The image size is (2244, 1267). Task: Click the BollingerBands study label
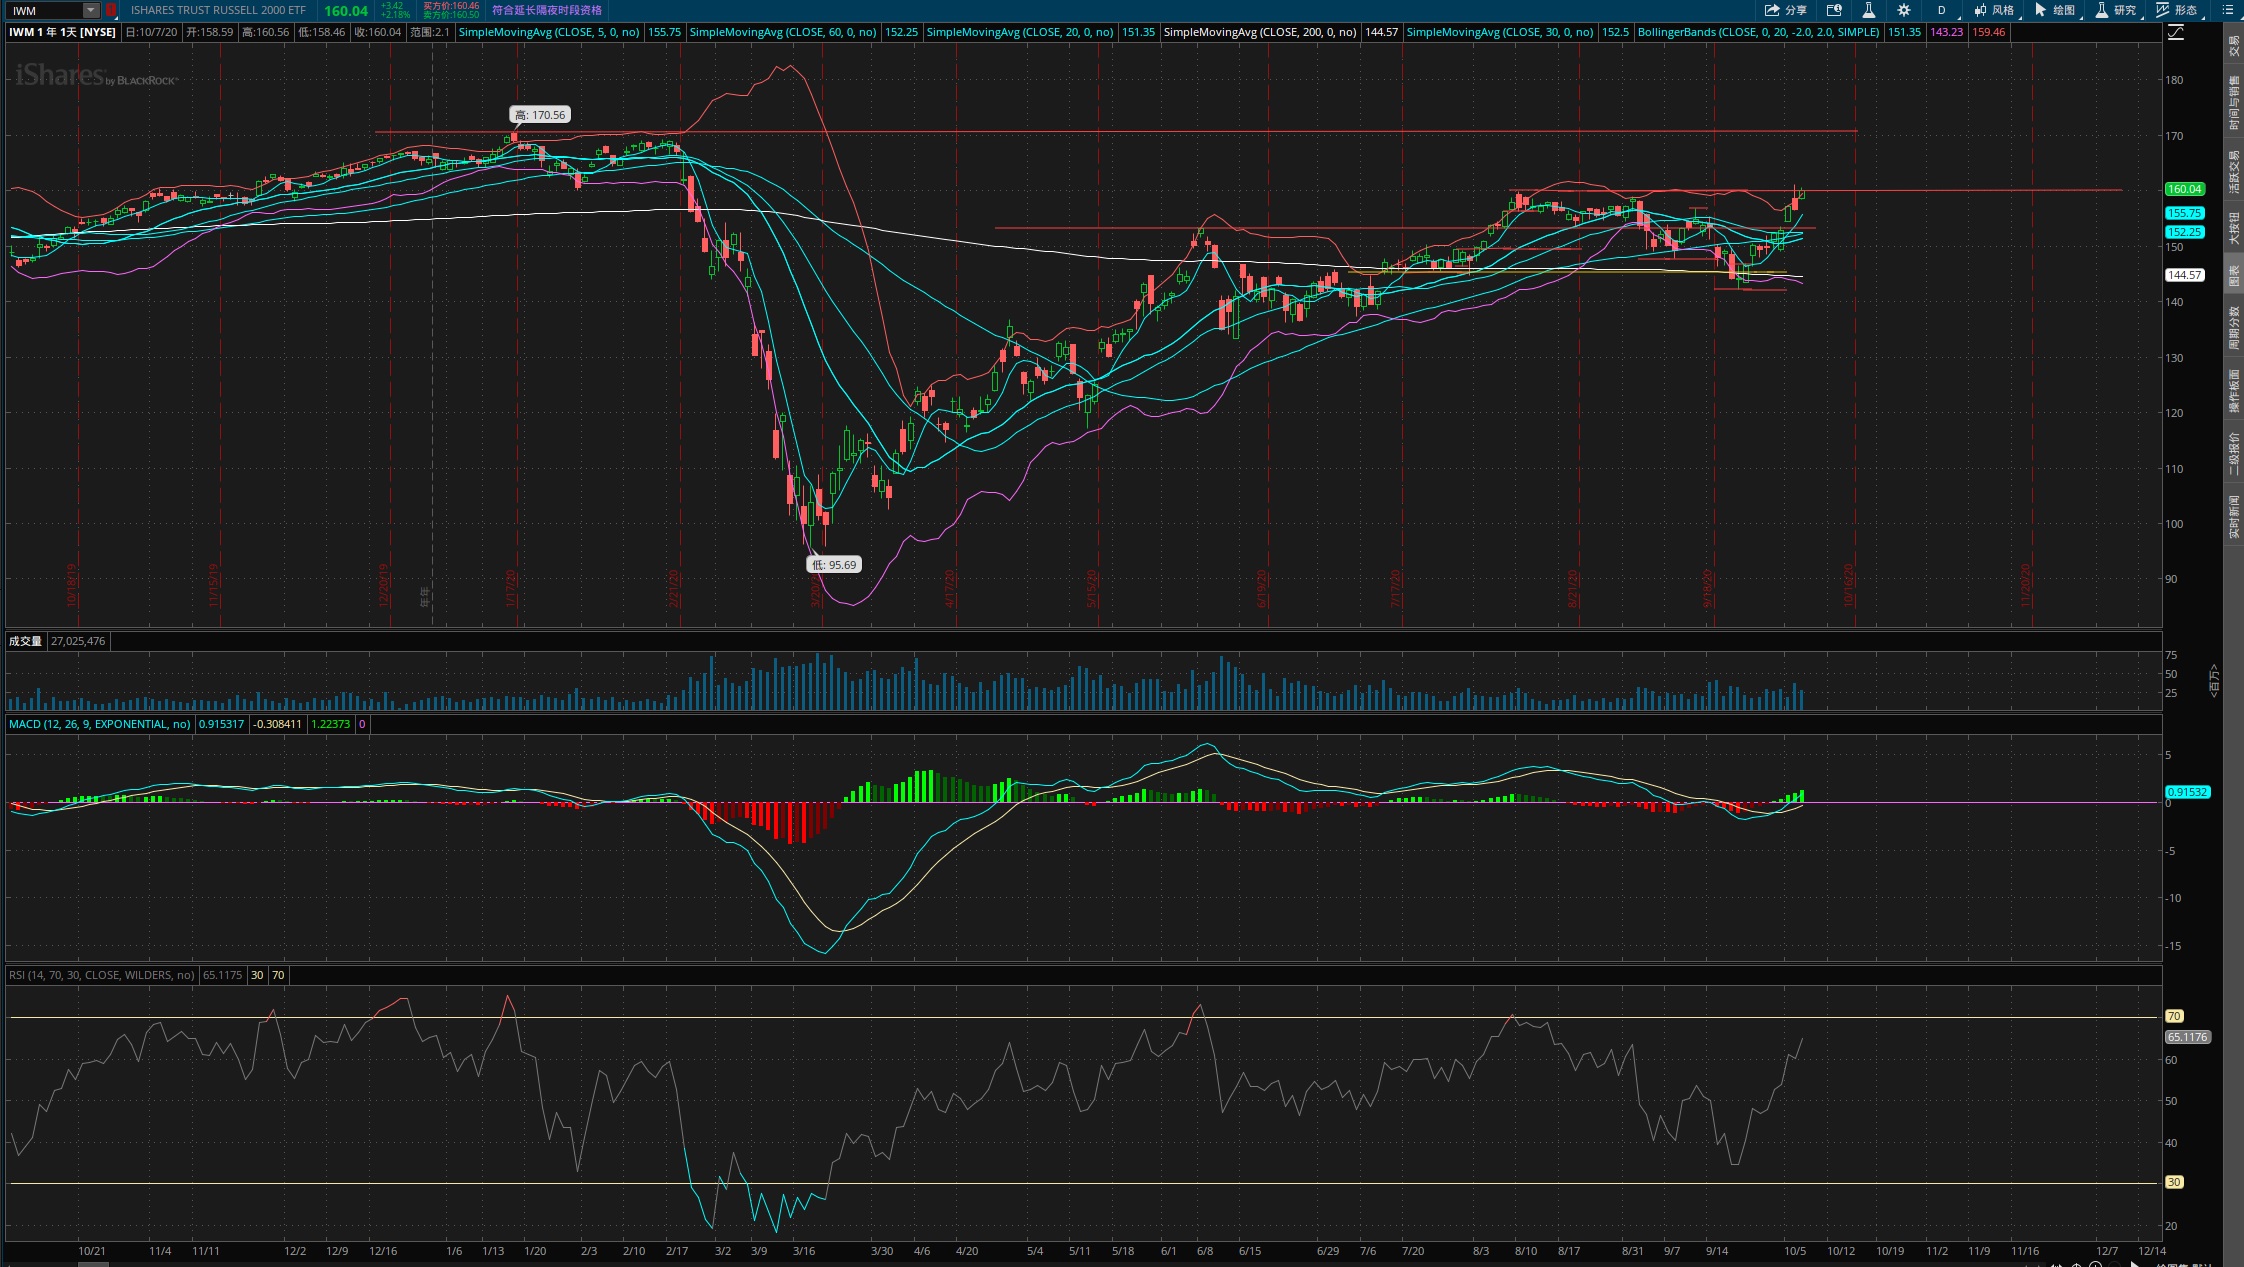tap(1758, 32)
